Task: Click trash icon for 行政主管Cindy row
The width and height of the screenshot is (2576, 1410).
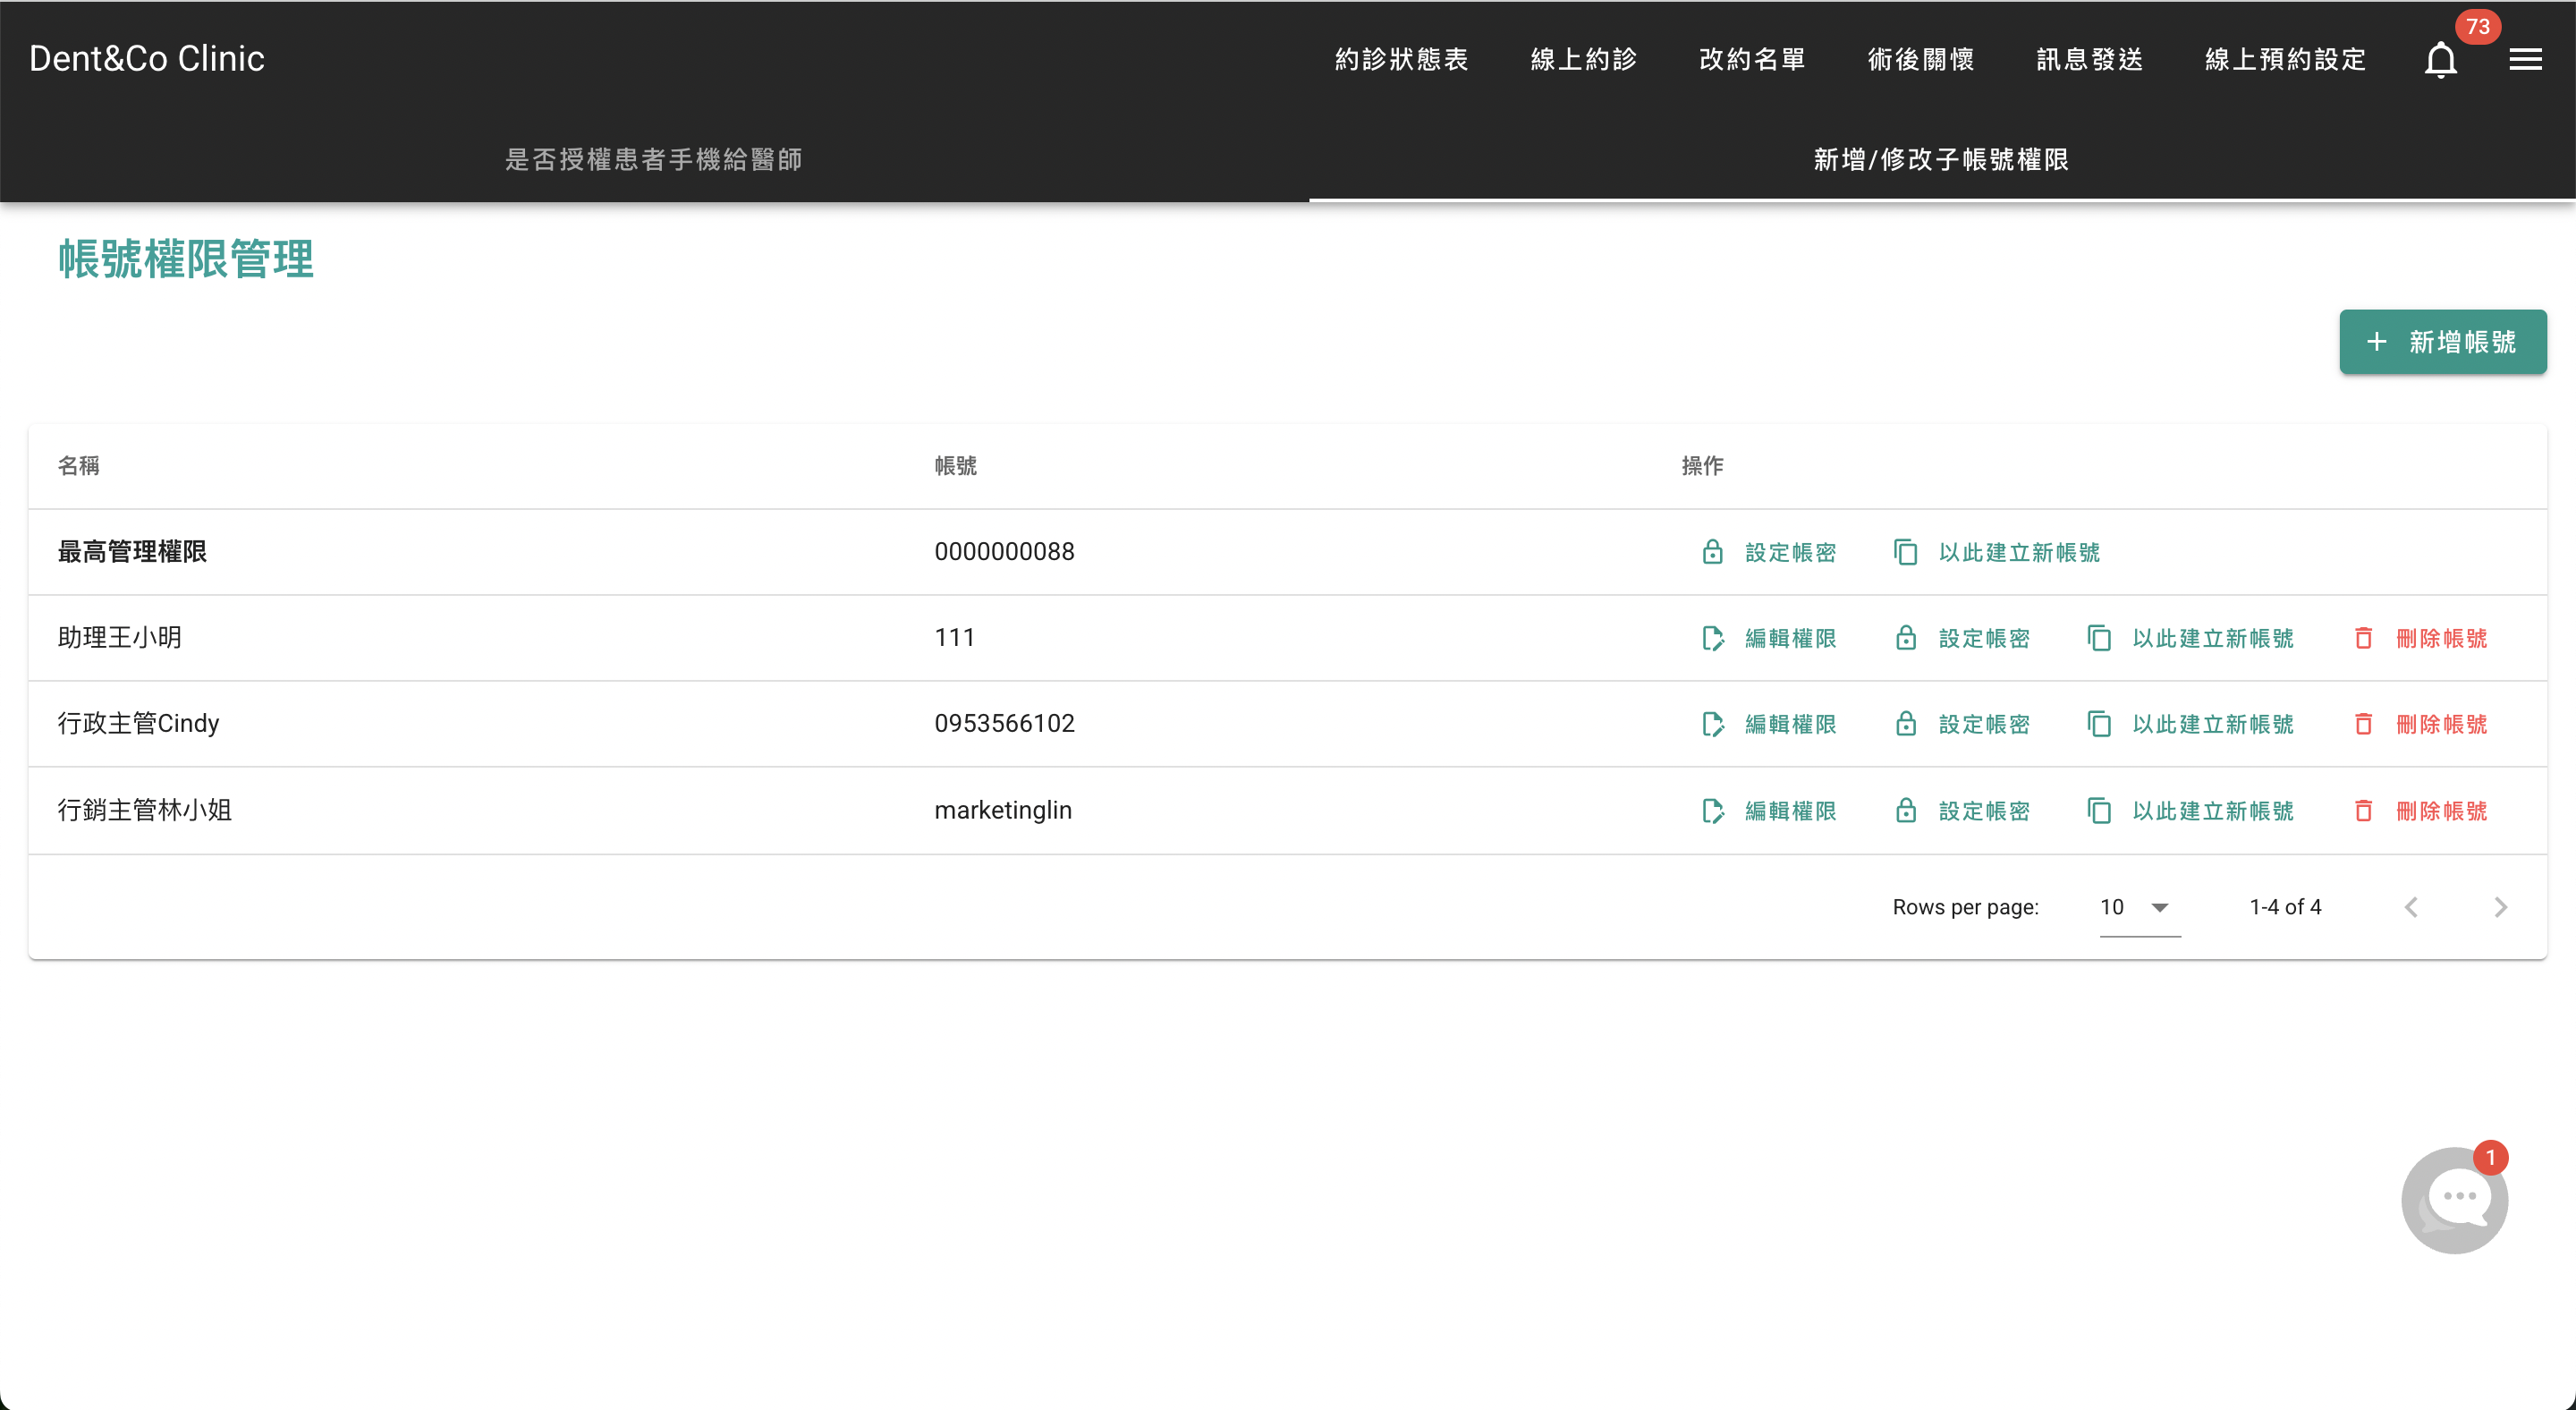Action: pyautogui.click(x=2363, y=724)
